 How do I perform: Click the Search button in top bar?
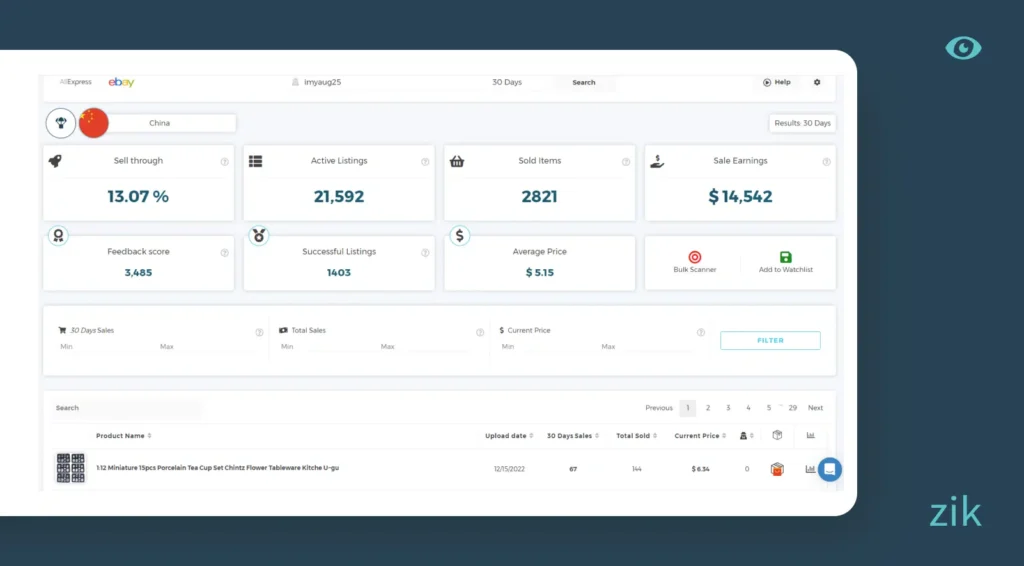[x=584, y=82]
